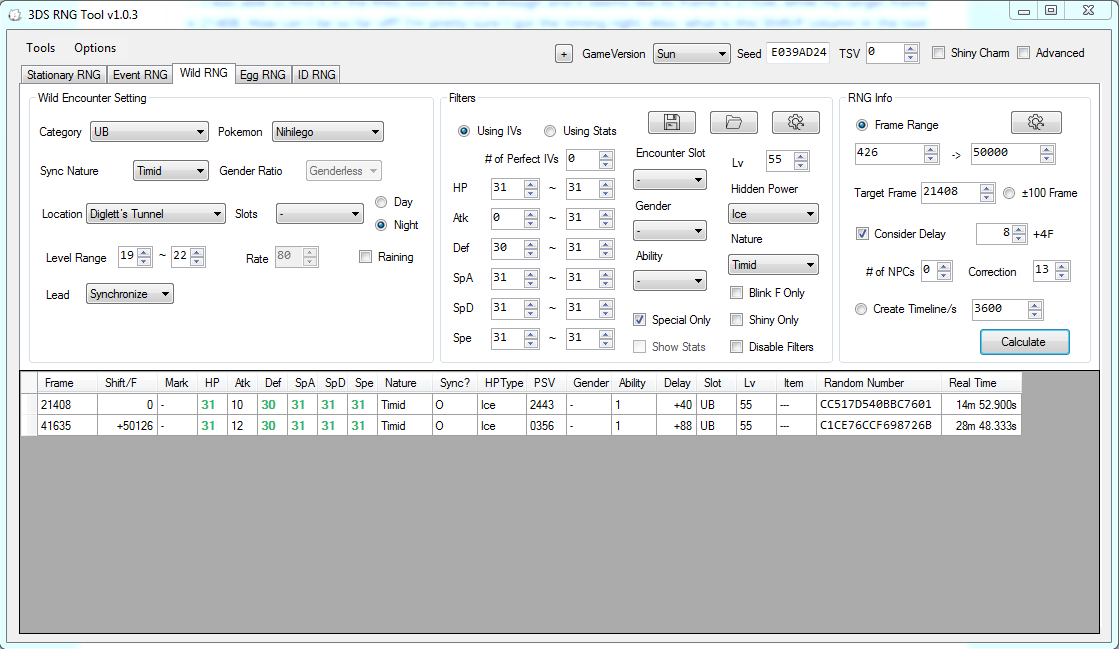
Task: Switch to the Event RNG tab
Action: click(x=140, y=75)
